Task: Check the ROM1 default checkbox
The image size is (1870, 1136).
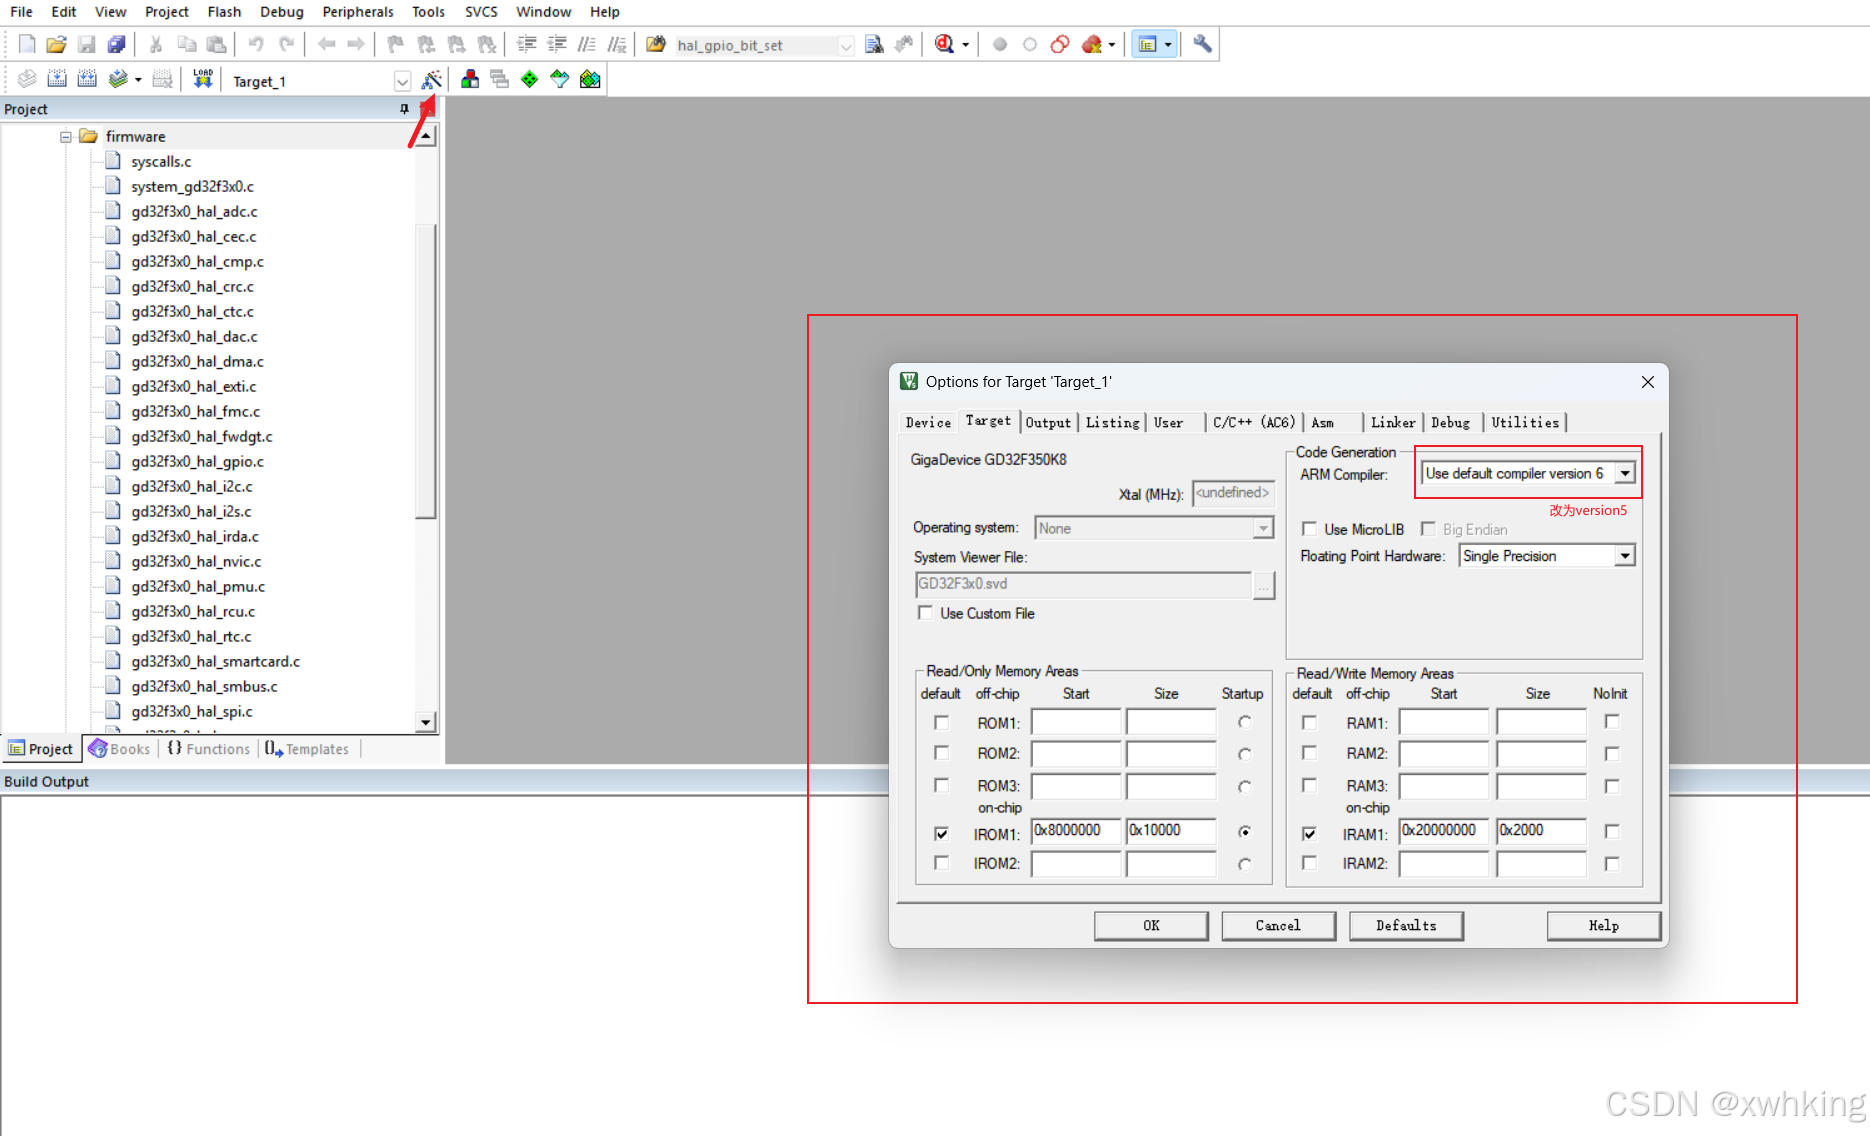Action: pyautogui.click(x=941, y=722)
